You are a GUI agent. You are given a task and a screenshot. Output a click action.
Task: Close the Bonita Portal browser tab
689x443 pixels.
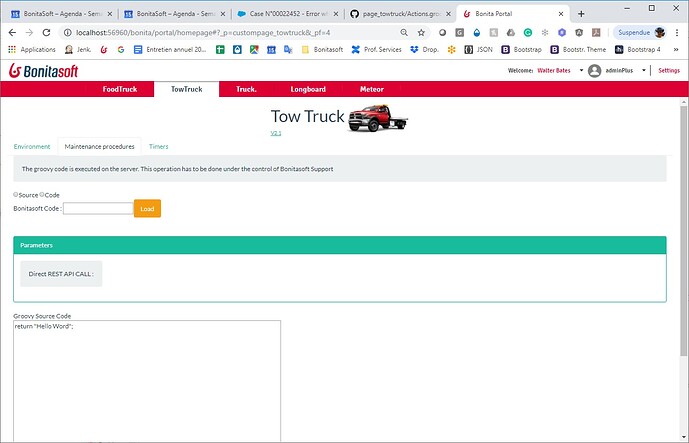click(561, 14)
